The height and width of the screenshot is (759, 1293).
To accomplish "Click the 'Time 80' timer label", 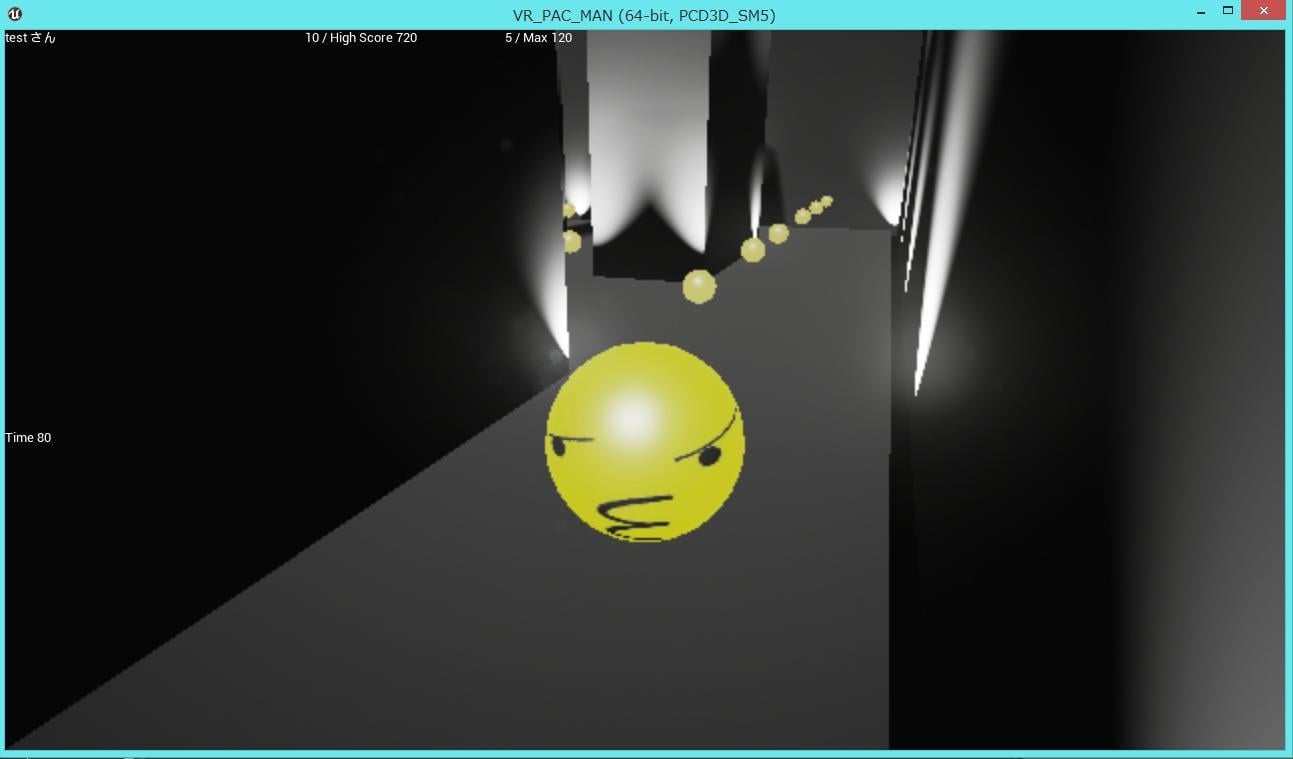I will pos(28,438).
